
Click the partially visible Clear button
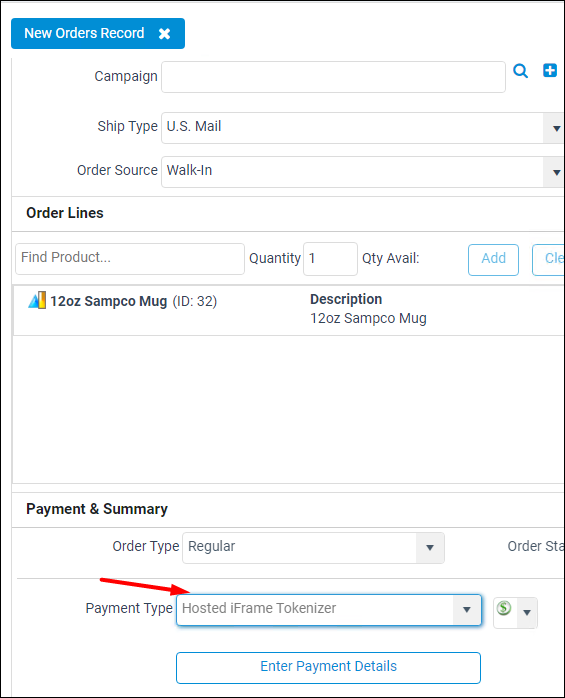click(549, 260)
